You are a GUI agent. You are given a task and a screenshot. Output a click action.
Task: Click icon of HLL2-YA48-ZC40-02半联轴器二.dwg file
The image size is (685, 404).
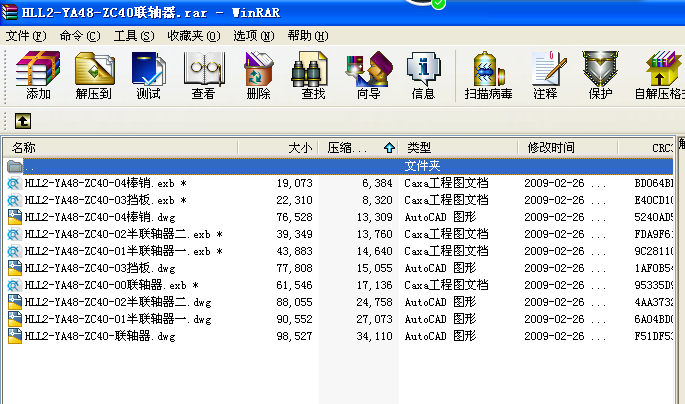pos(14,302)
